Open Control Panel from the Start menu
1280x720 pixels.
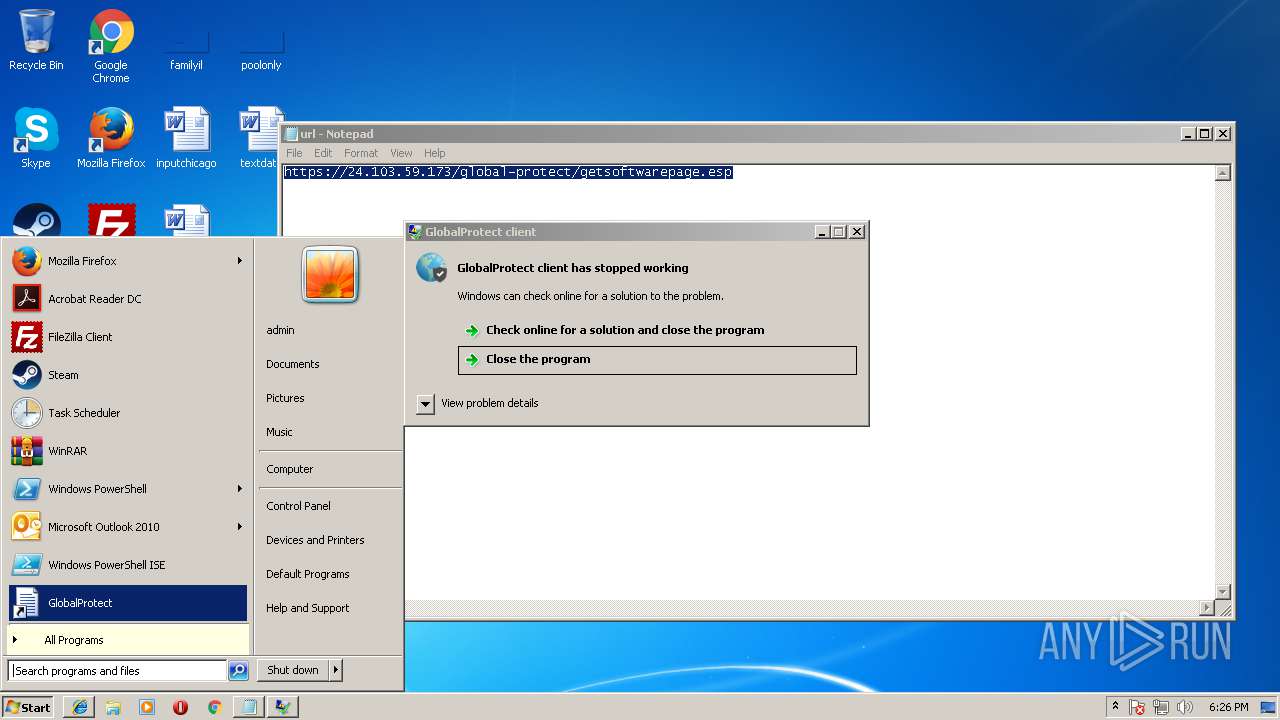click(298, 506)
